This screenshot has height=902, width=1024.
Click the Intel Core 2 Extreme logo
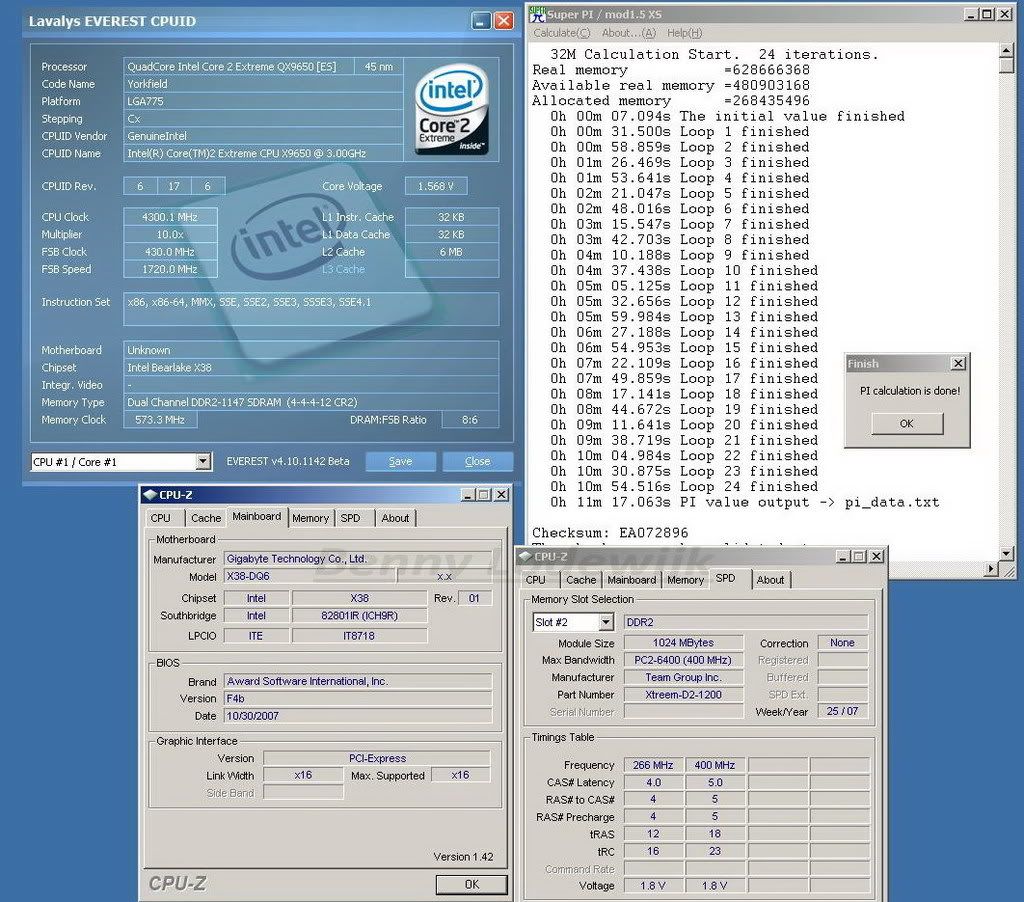[x=451, y=108]
